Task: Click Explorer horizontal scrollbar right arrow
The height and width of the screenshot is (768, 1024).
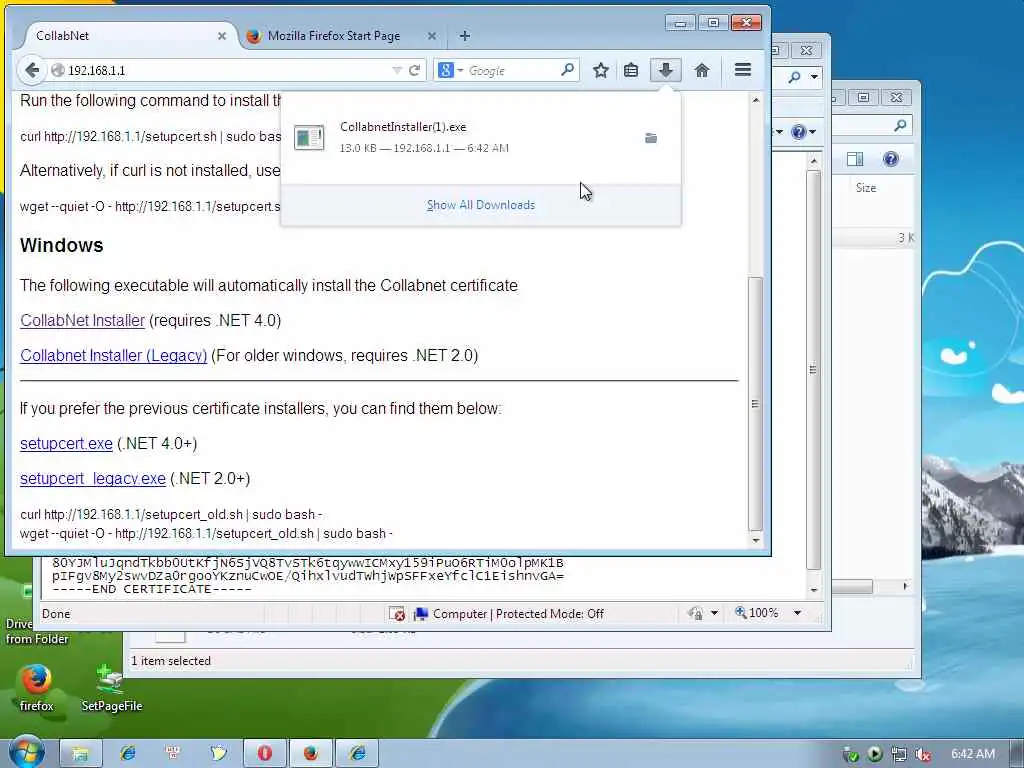Action: (905, 586)
